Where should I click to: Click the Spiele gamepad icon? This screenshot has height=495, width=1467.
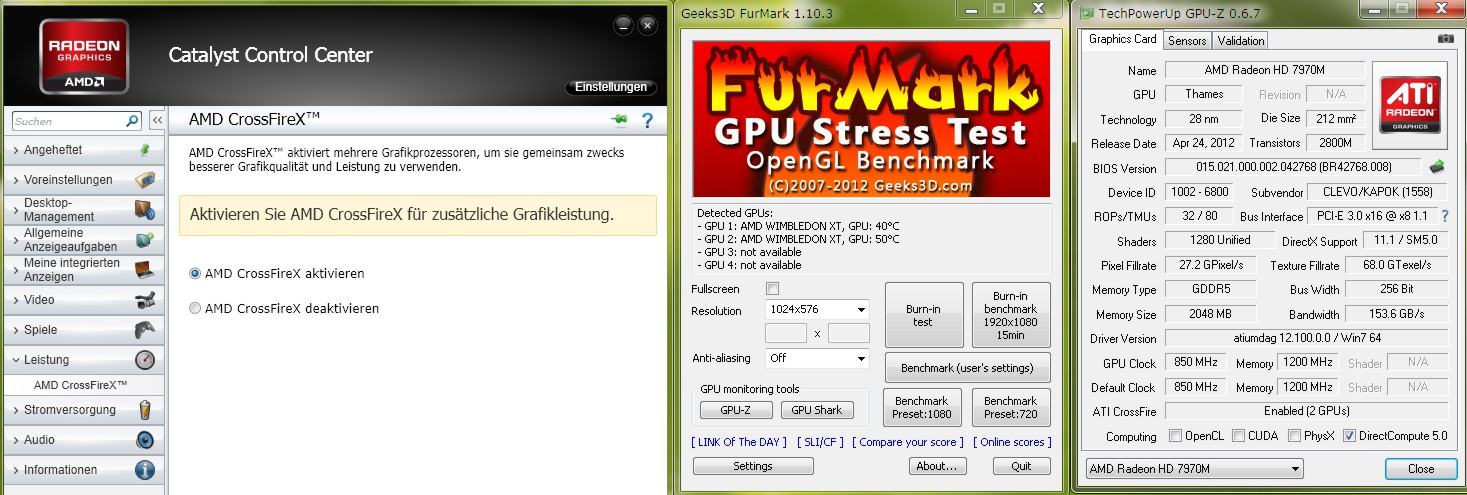145,330
